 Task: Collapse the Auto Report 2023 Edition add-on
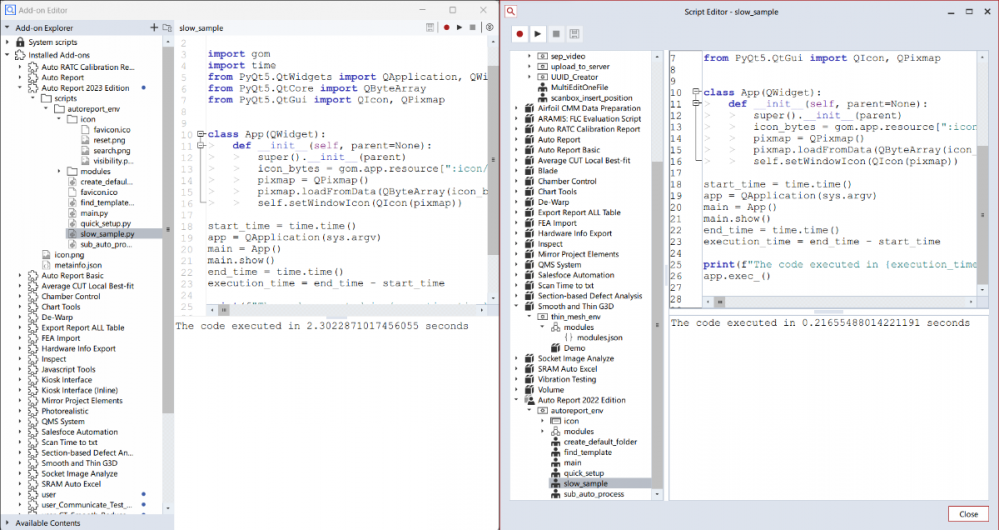click(x=20, y=88)
